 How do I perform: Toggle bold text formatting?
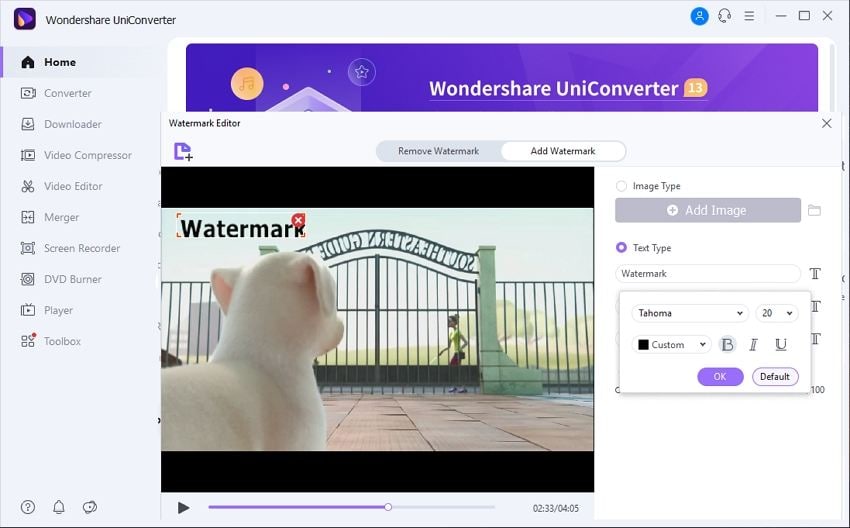(x=727, y=344)
